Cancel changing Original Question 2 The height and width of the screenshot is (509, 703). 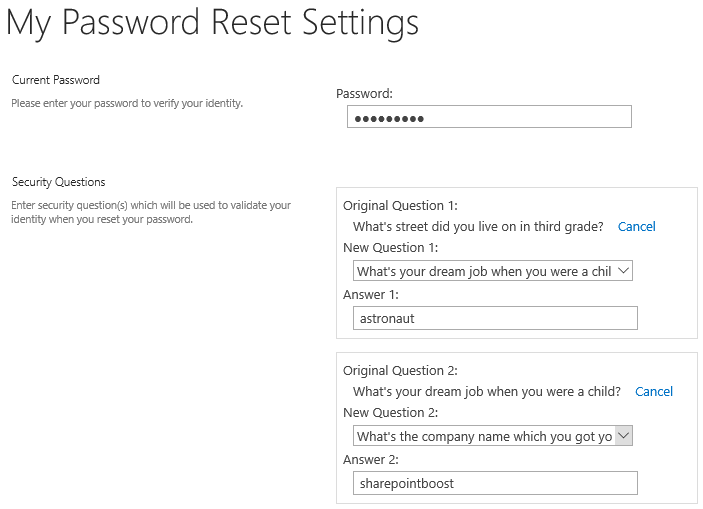click(654, 392)
